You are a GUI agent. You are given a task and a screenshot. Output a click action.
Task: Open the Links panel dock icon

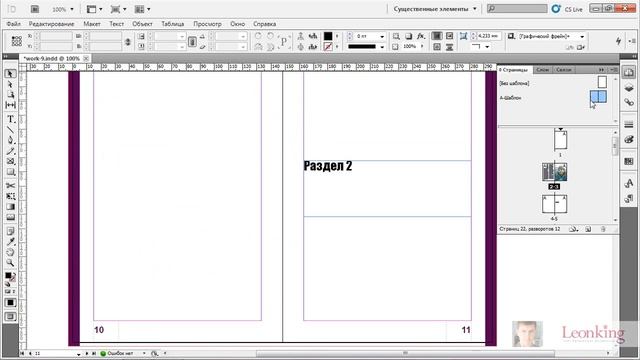(x=629, y=102)
